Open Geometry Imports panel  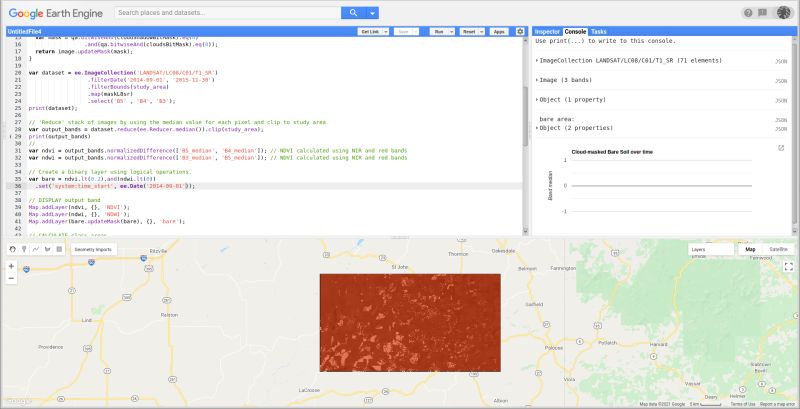point(93,249)
